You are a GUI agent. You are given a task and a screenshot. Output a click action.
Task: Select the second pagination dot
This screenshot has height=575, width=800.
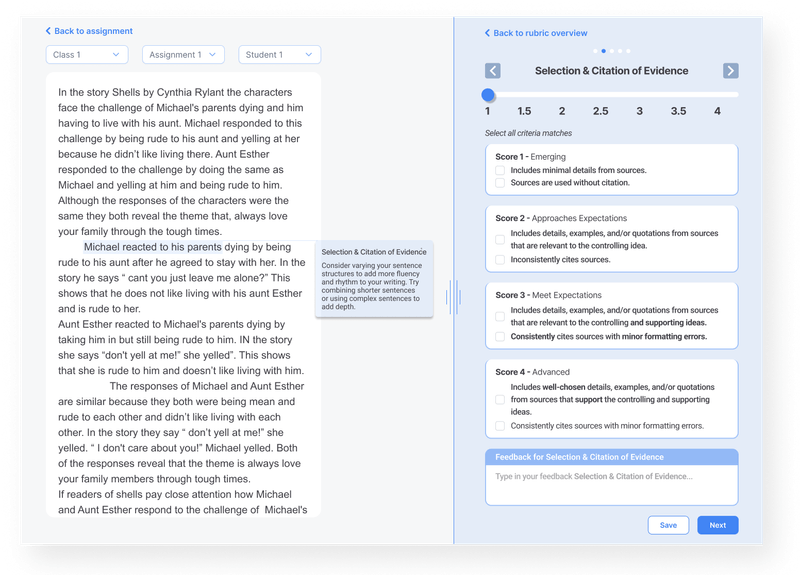point(604,51)
